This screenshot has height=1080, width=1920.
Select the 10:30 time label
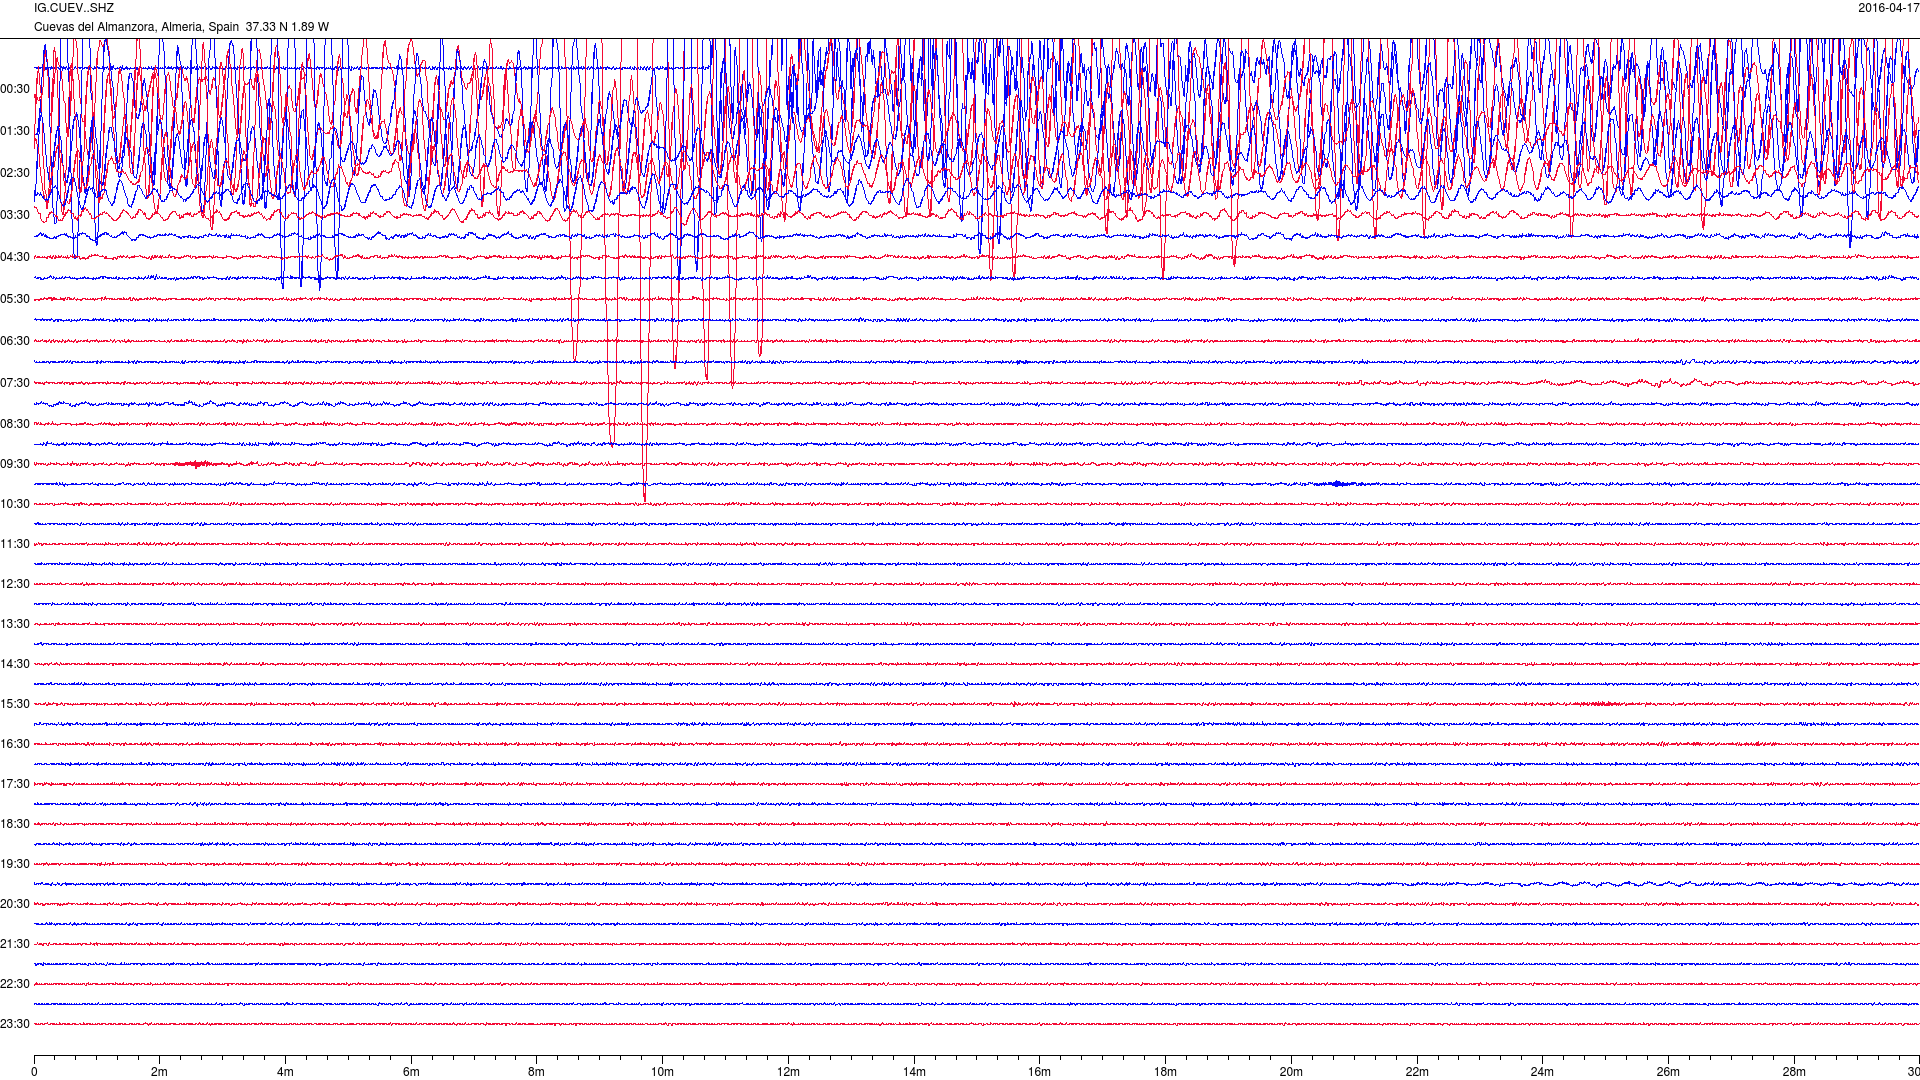[15, 504]
